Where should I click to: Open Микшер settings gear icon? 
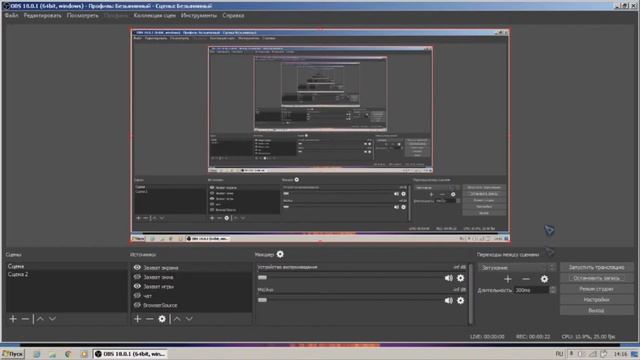(280, 254)
